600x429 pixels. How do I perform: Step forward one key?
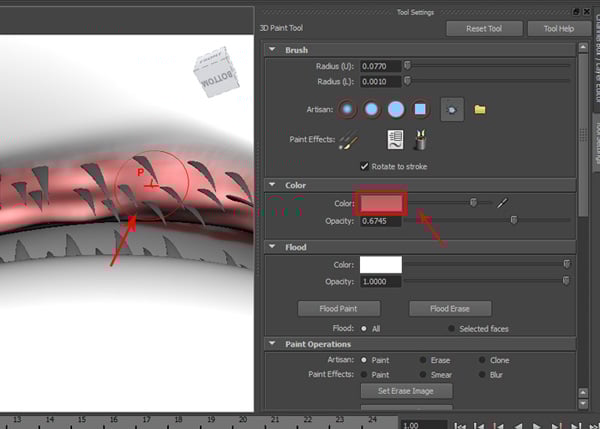pos(556,426)
